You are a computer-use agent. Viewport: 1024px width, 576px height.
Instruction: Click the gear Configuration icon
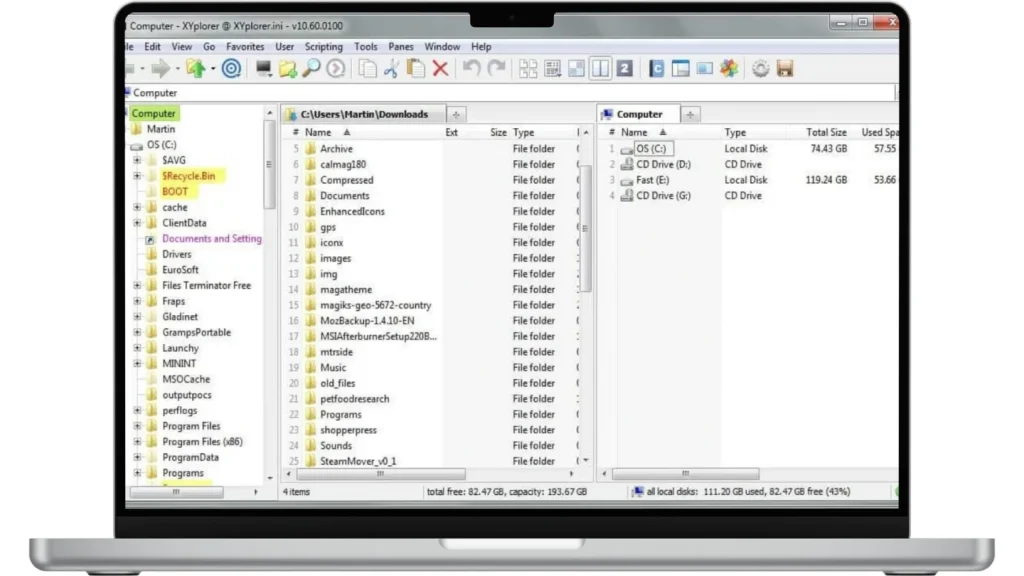tap(761, 68)
